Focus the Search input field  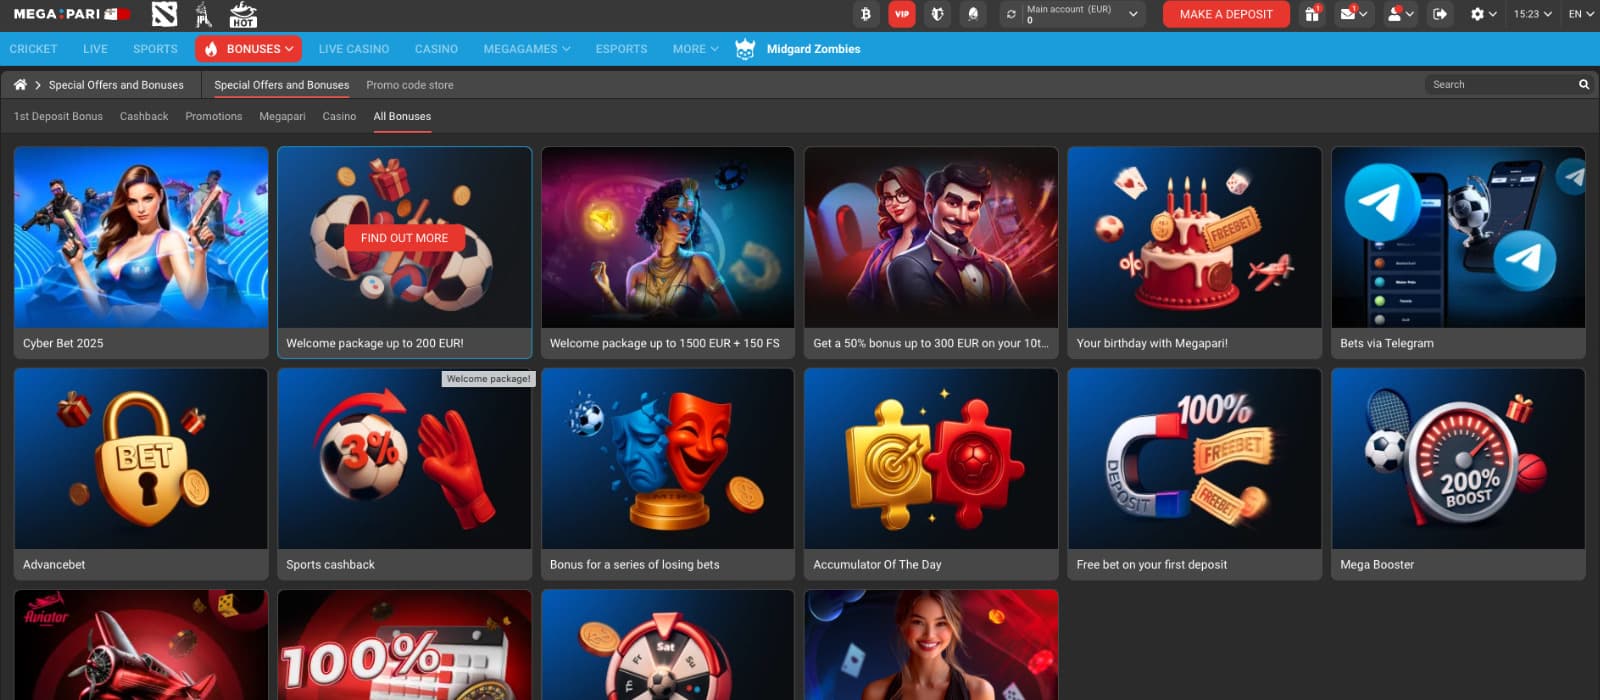tap(1500, 85)
